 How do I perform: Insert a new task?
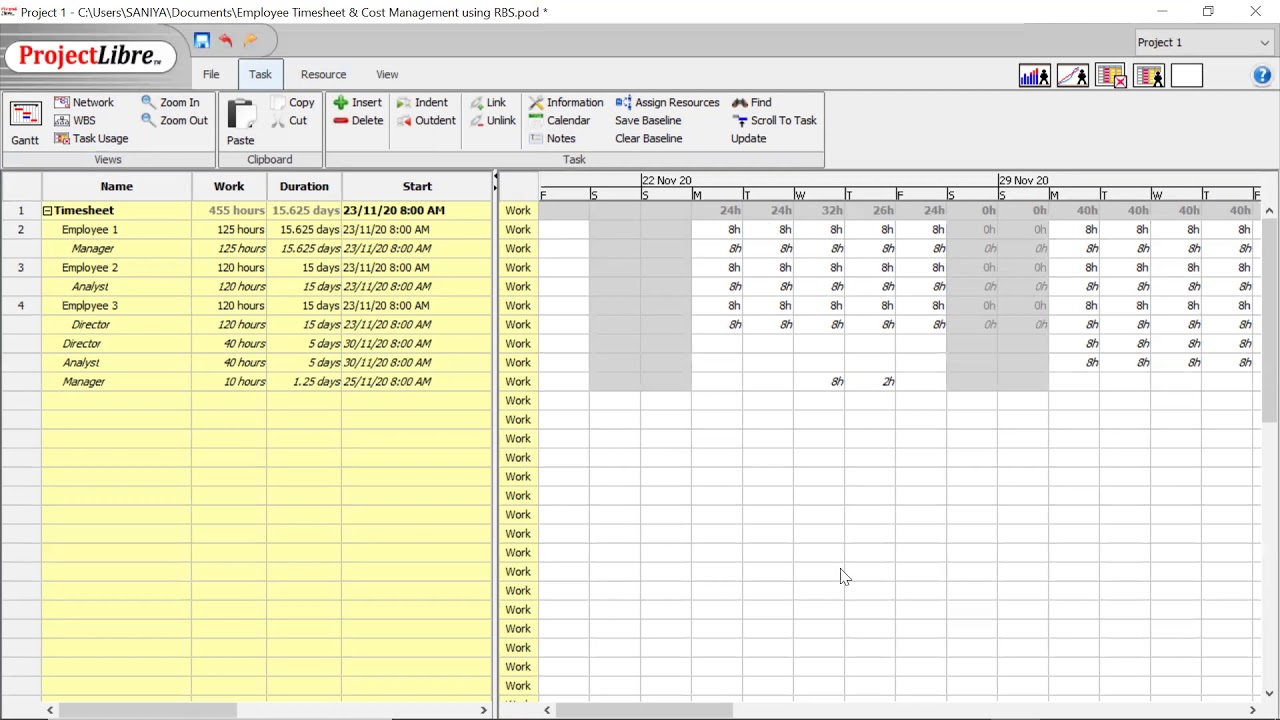pos(357,102)
